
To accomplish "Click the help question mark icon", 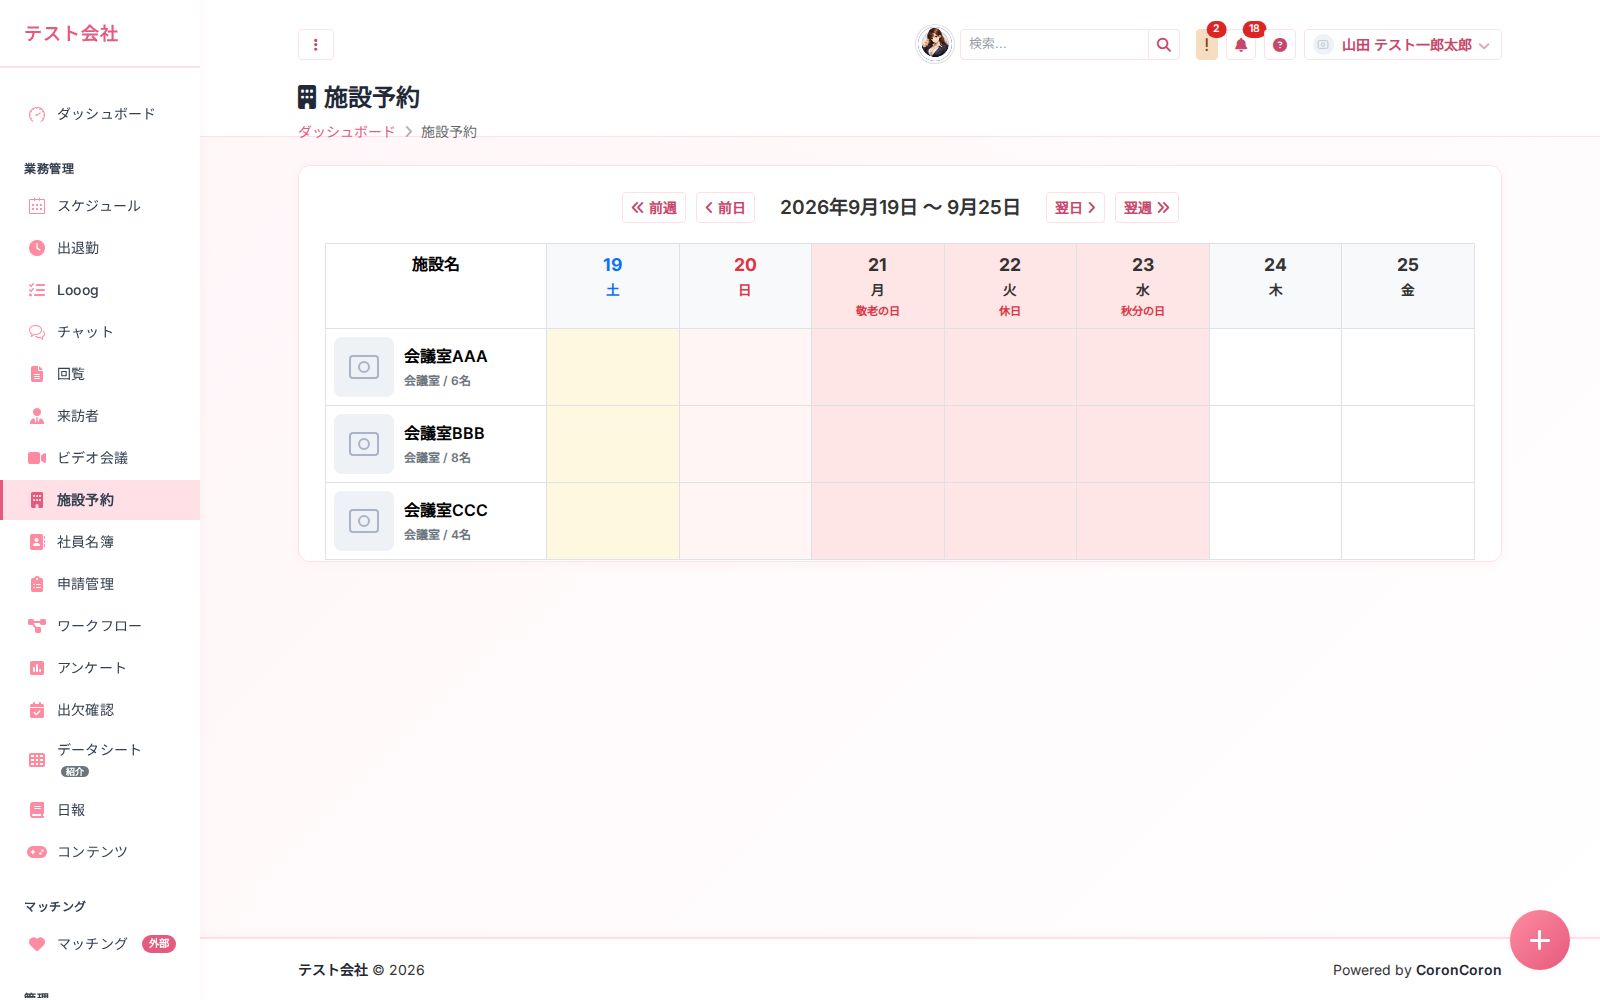I will pos(1280,45).
